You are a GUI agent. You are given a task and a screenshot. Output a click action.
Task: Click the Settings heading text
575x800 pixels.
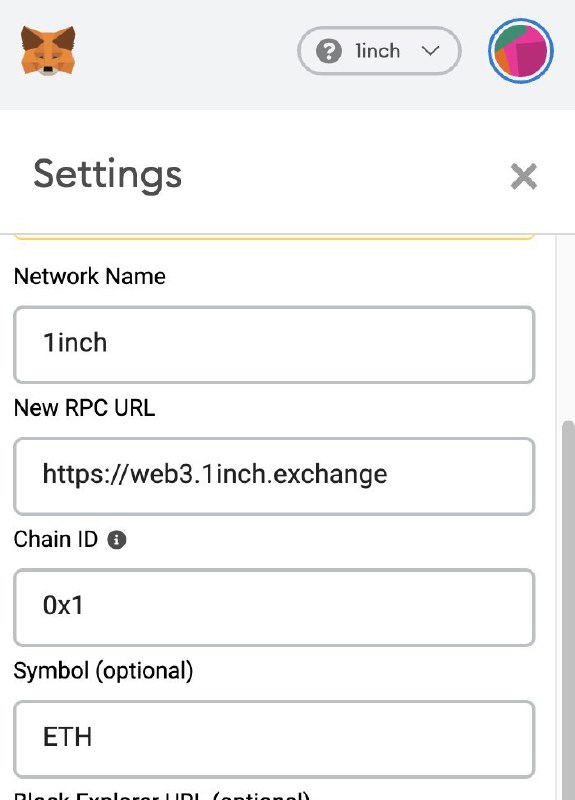coord(108,174)
